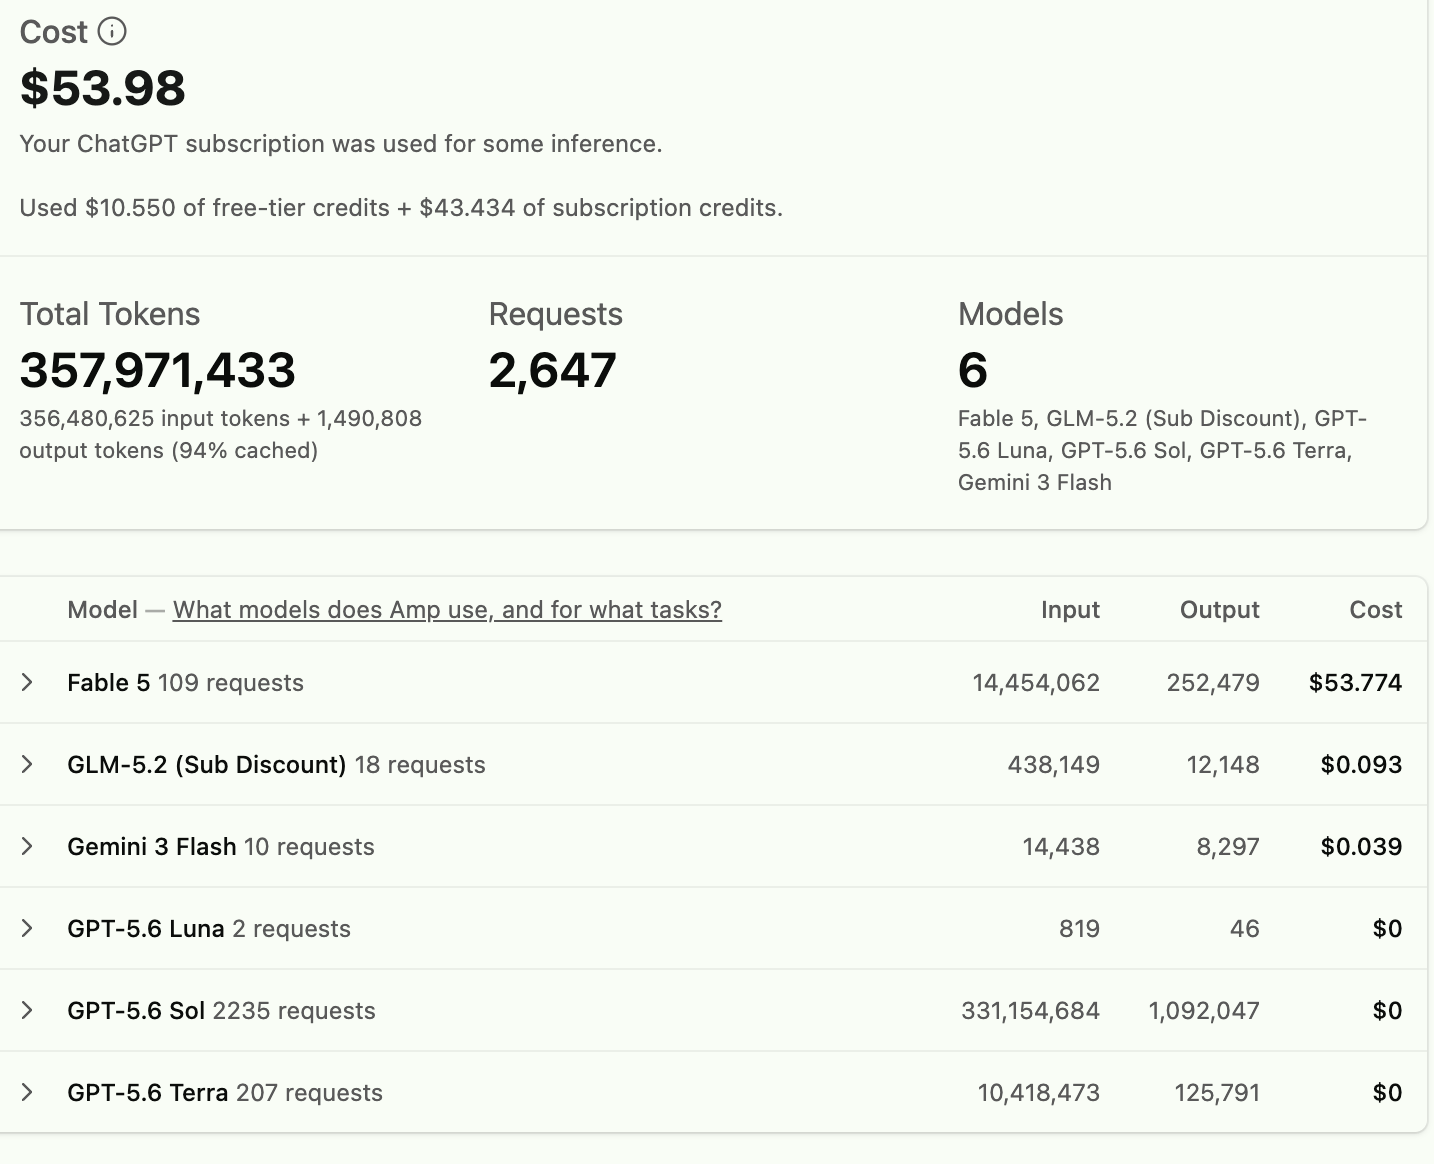Click the GPT-5.6 Luna model name
Image resolution: width=1434 pixels, height=1164 pixels.
tap(146, 928)
